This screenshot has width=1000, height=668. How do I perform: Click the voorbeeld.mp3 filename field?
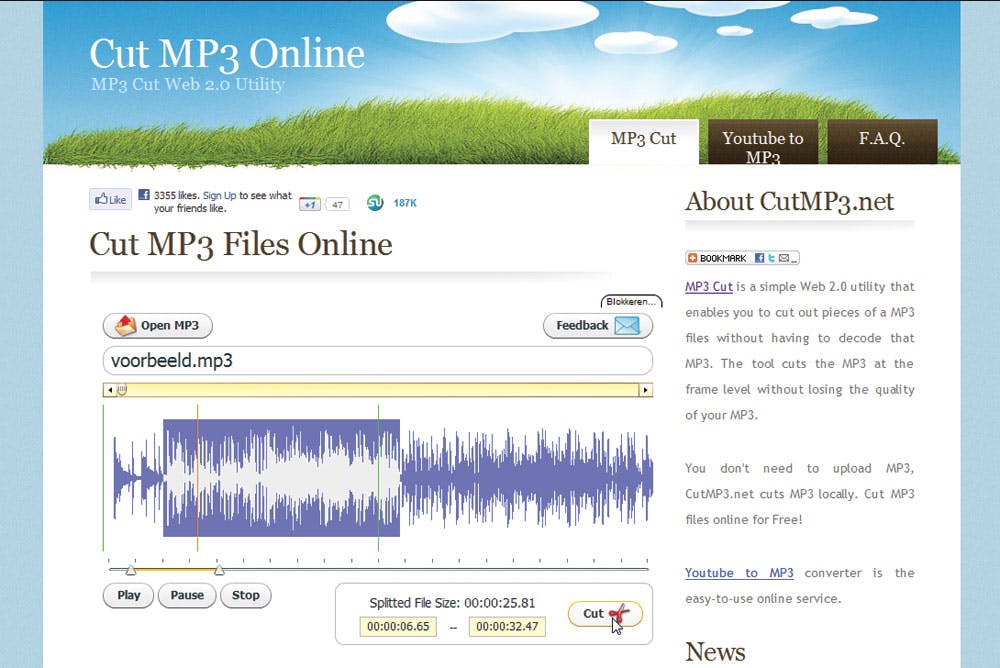(378, 360)
